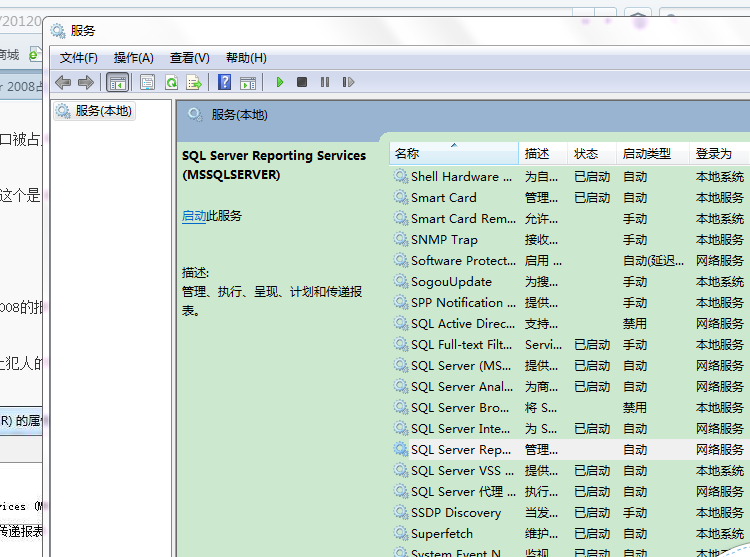This screenshot has width=750, height=557.
Task: Click the gear icon beside Shell Hardware
Action: [400, 176]
